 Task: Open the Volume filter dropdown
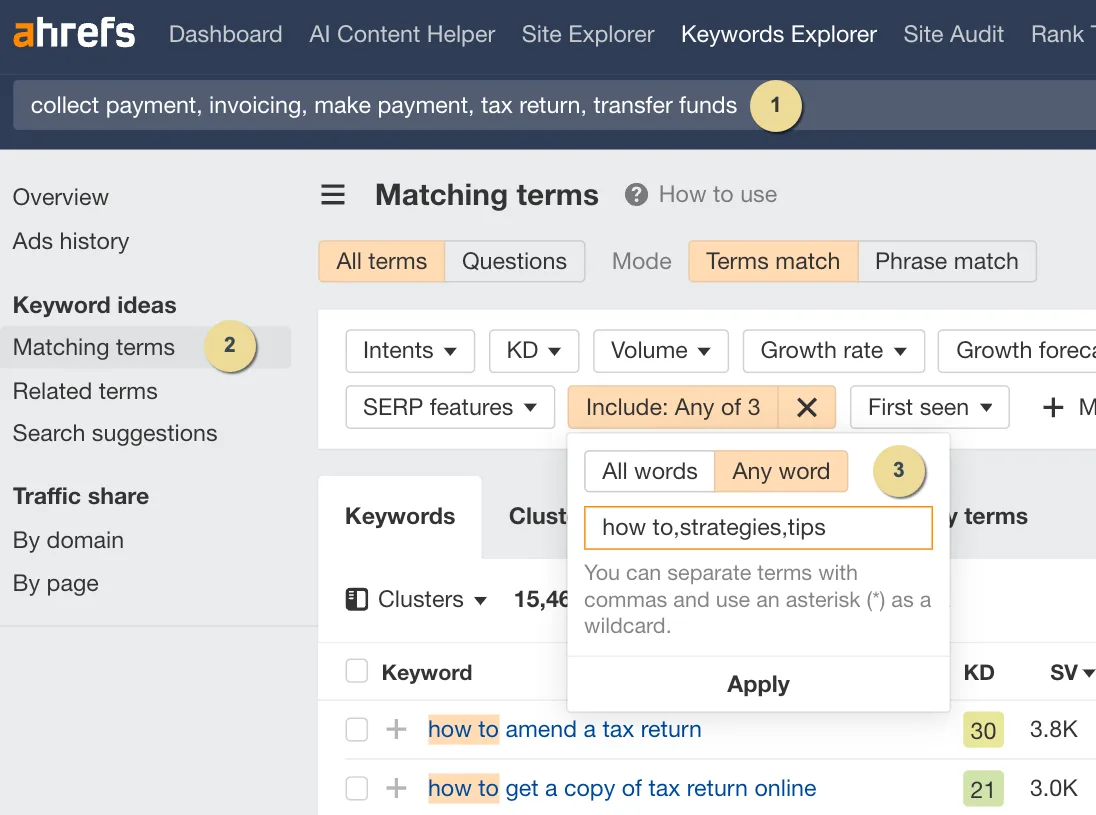click(x=661, y=350)
